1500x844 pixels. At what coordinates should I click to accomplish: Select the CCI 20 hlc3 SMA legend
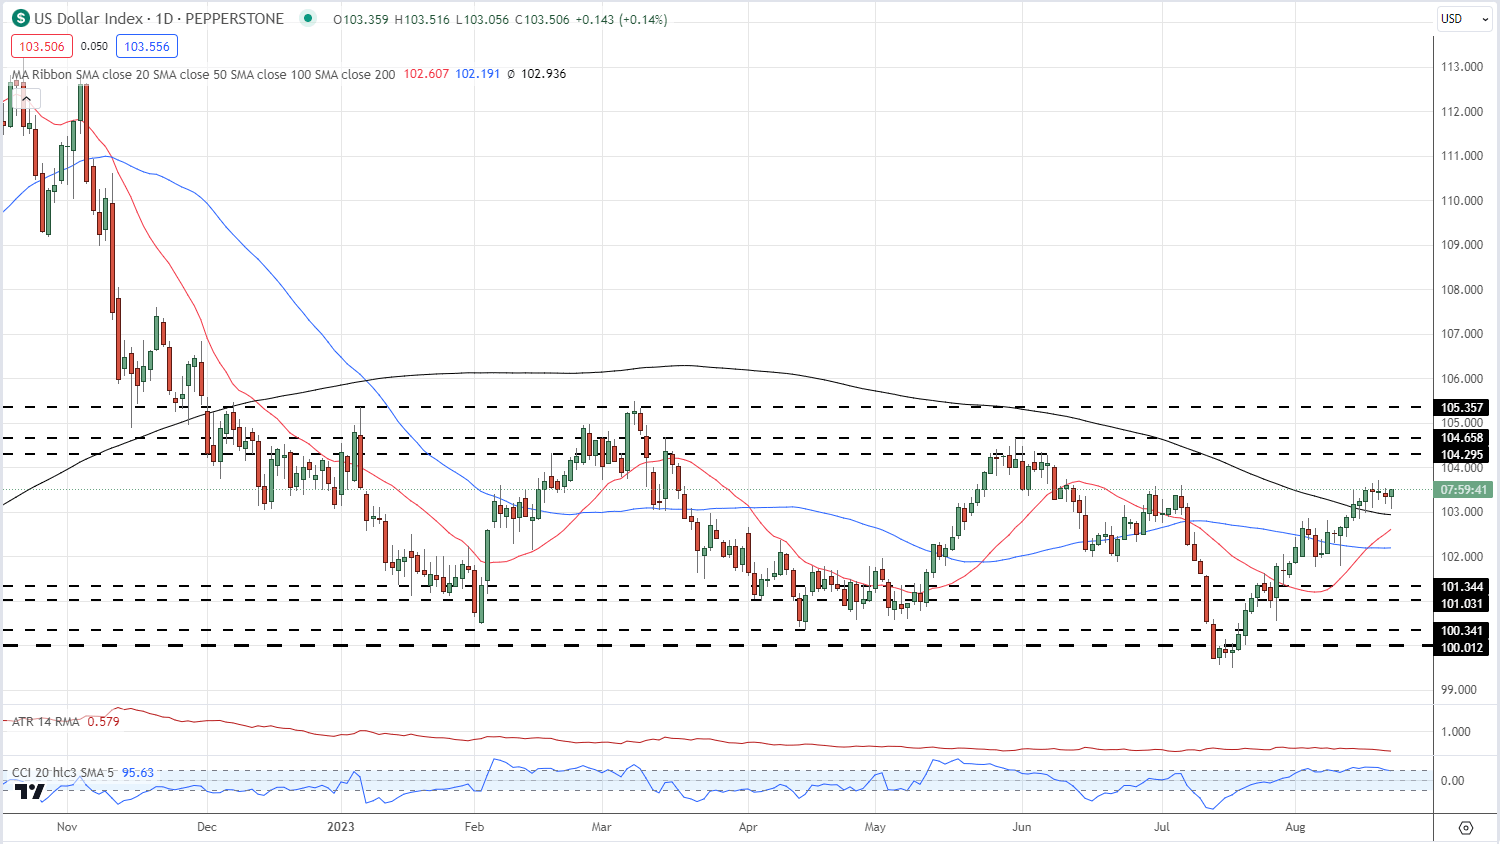tap(63, 773)
